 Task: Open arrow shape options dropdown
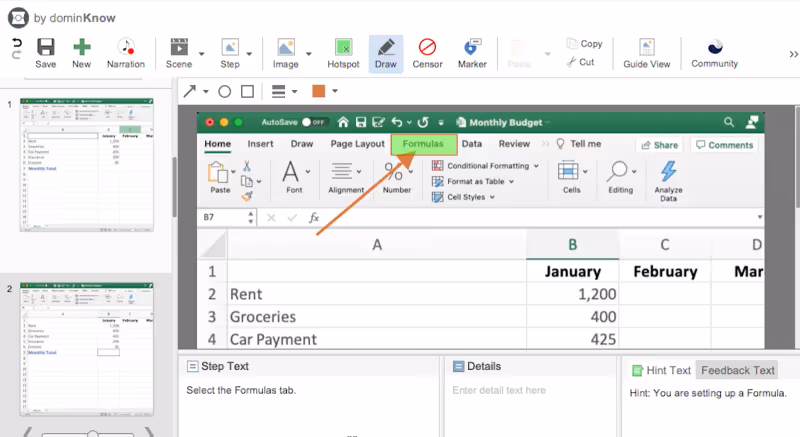coord(206,92)
